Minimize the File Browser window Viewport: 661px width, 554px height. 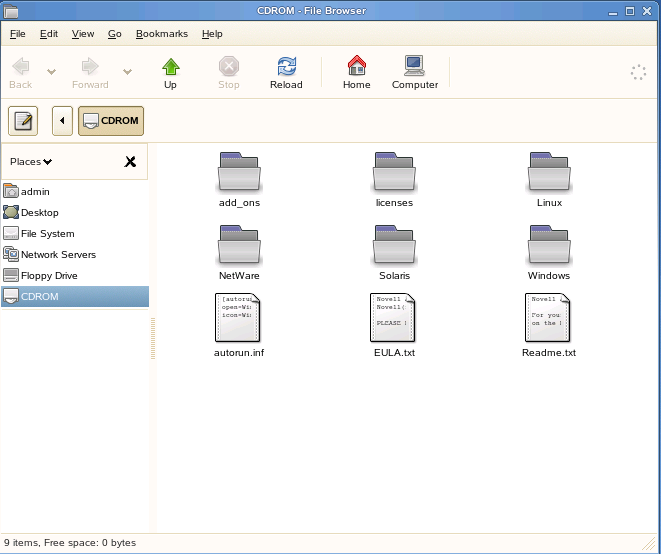613,11
